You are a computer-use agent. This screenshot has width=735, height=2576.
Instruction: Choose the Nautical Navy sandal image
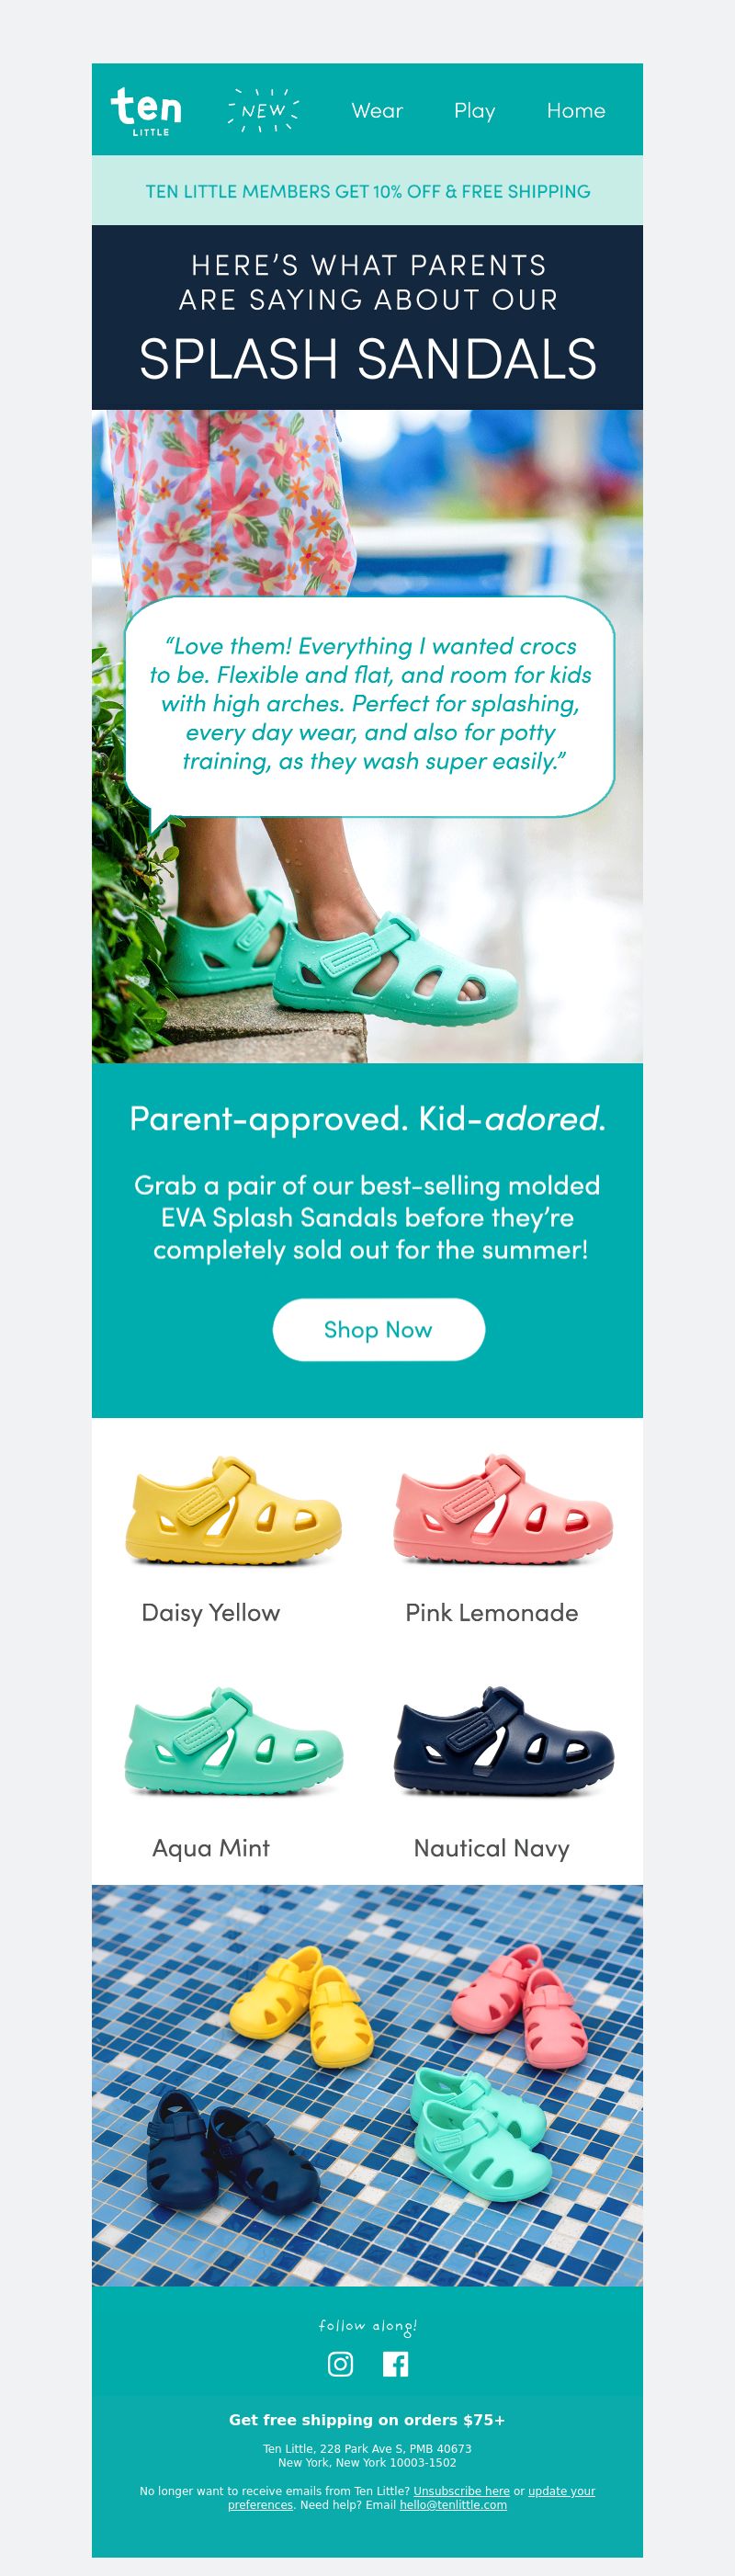click(502, 1741)
